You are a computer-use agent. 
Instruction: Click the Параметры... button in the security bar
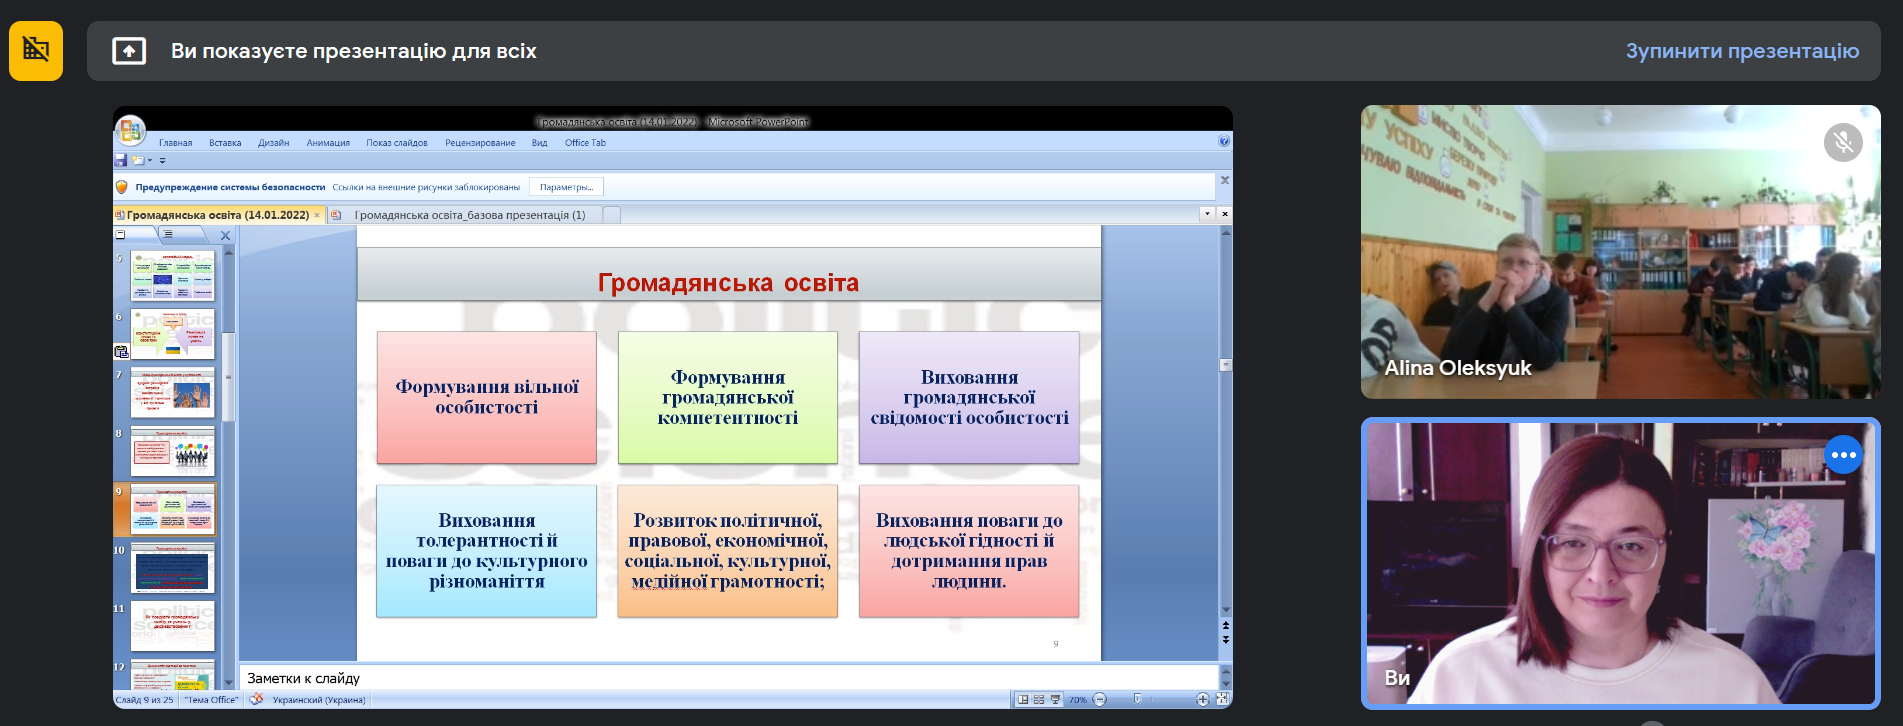pos(566,187)
